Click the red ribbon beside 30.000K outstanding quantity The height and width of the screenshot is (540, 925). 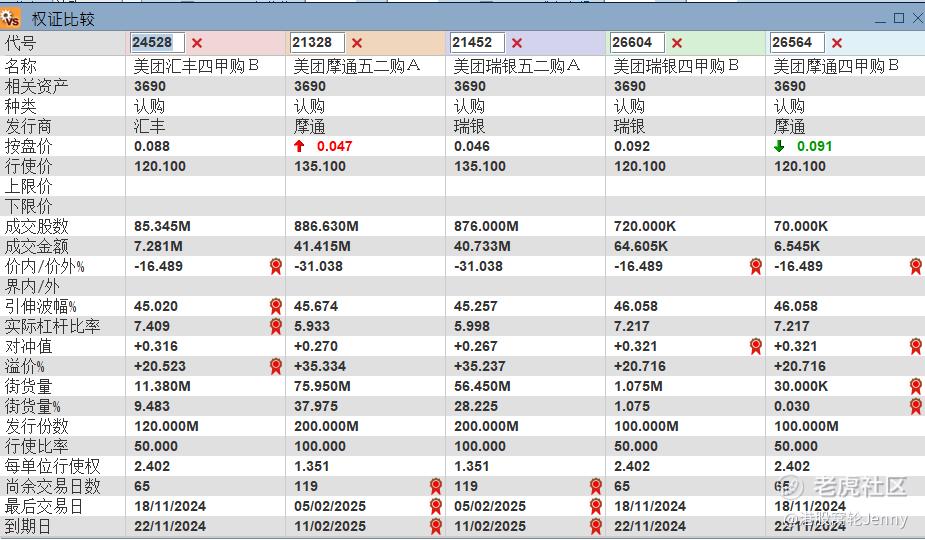916,387
